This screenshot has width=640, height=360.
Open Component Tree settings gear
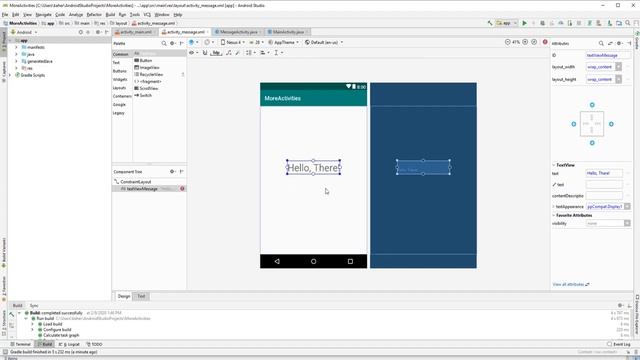172,172
